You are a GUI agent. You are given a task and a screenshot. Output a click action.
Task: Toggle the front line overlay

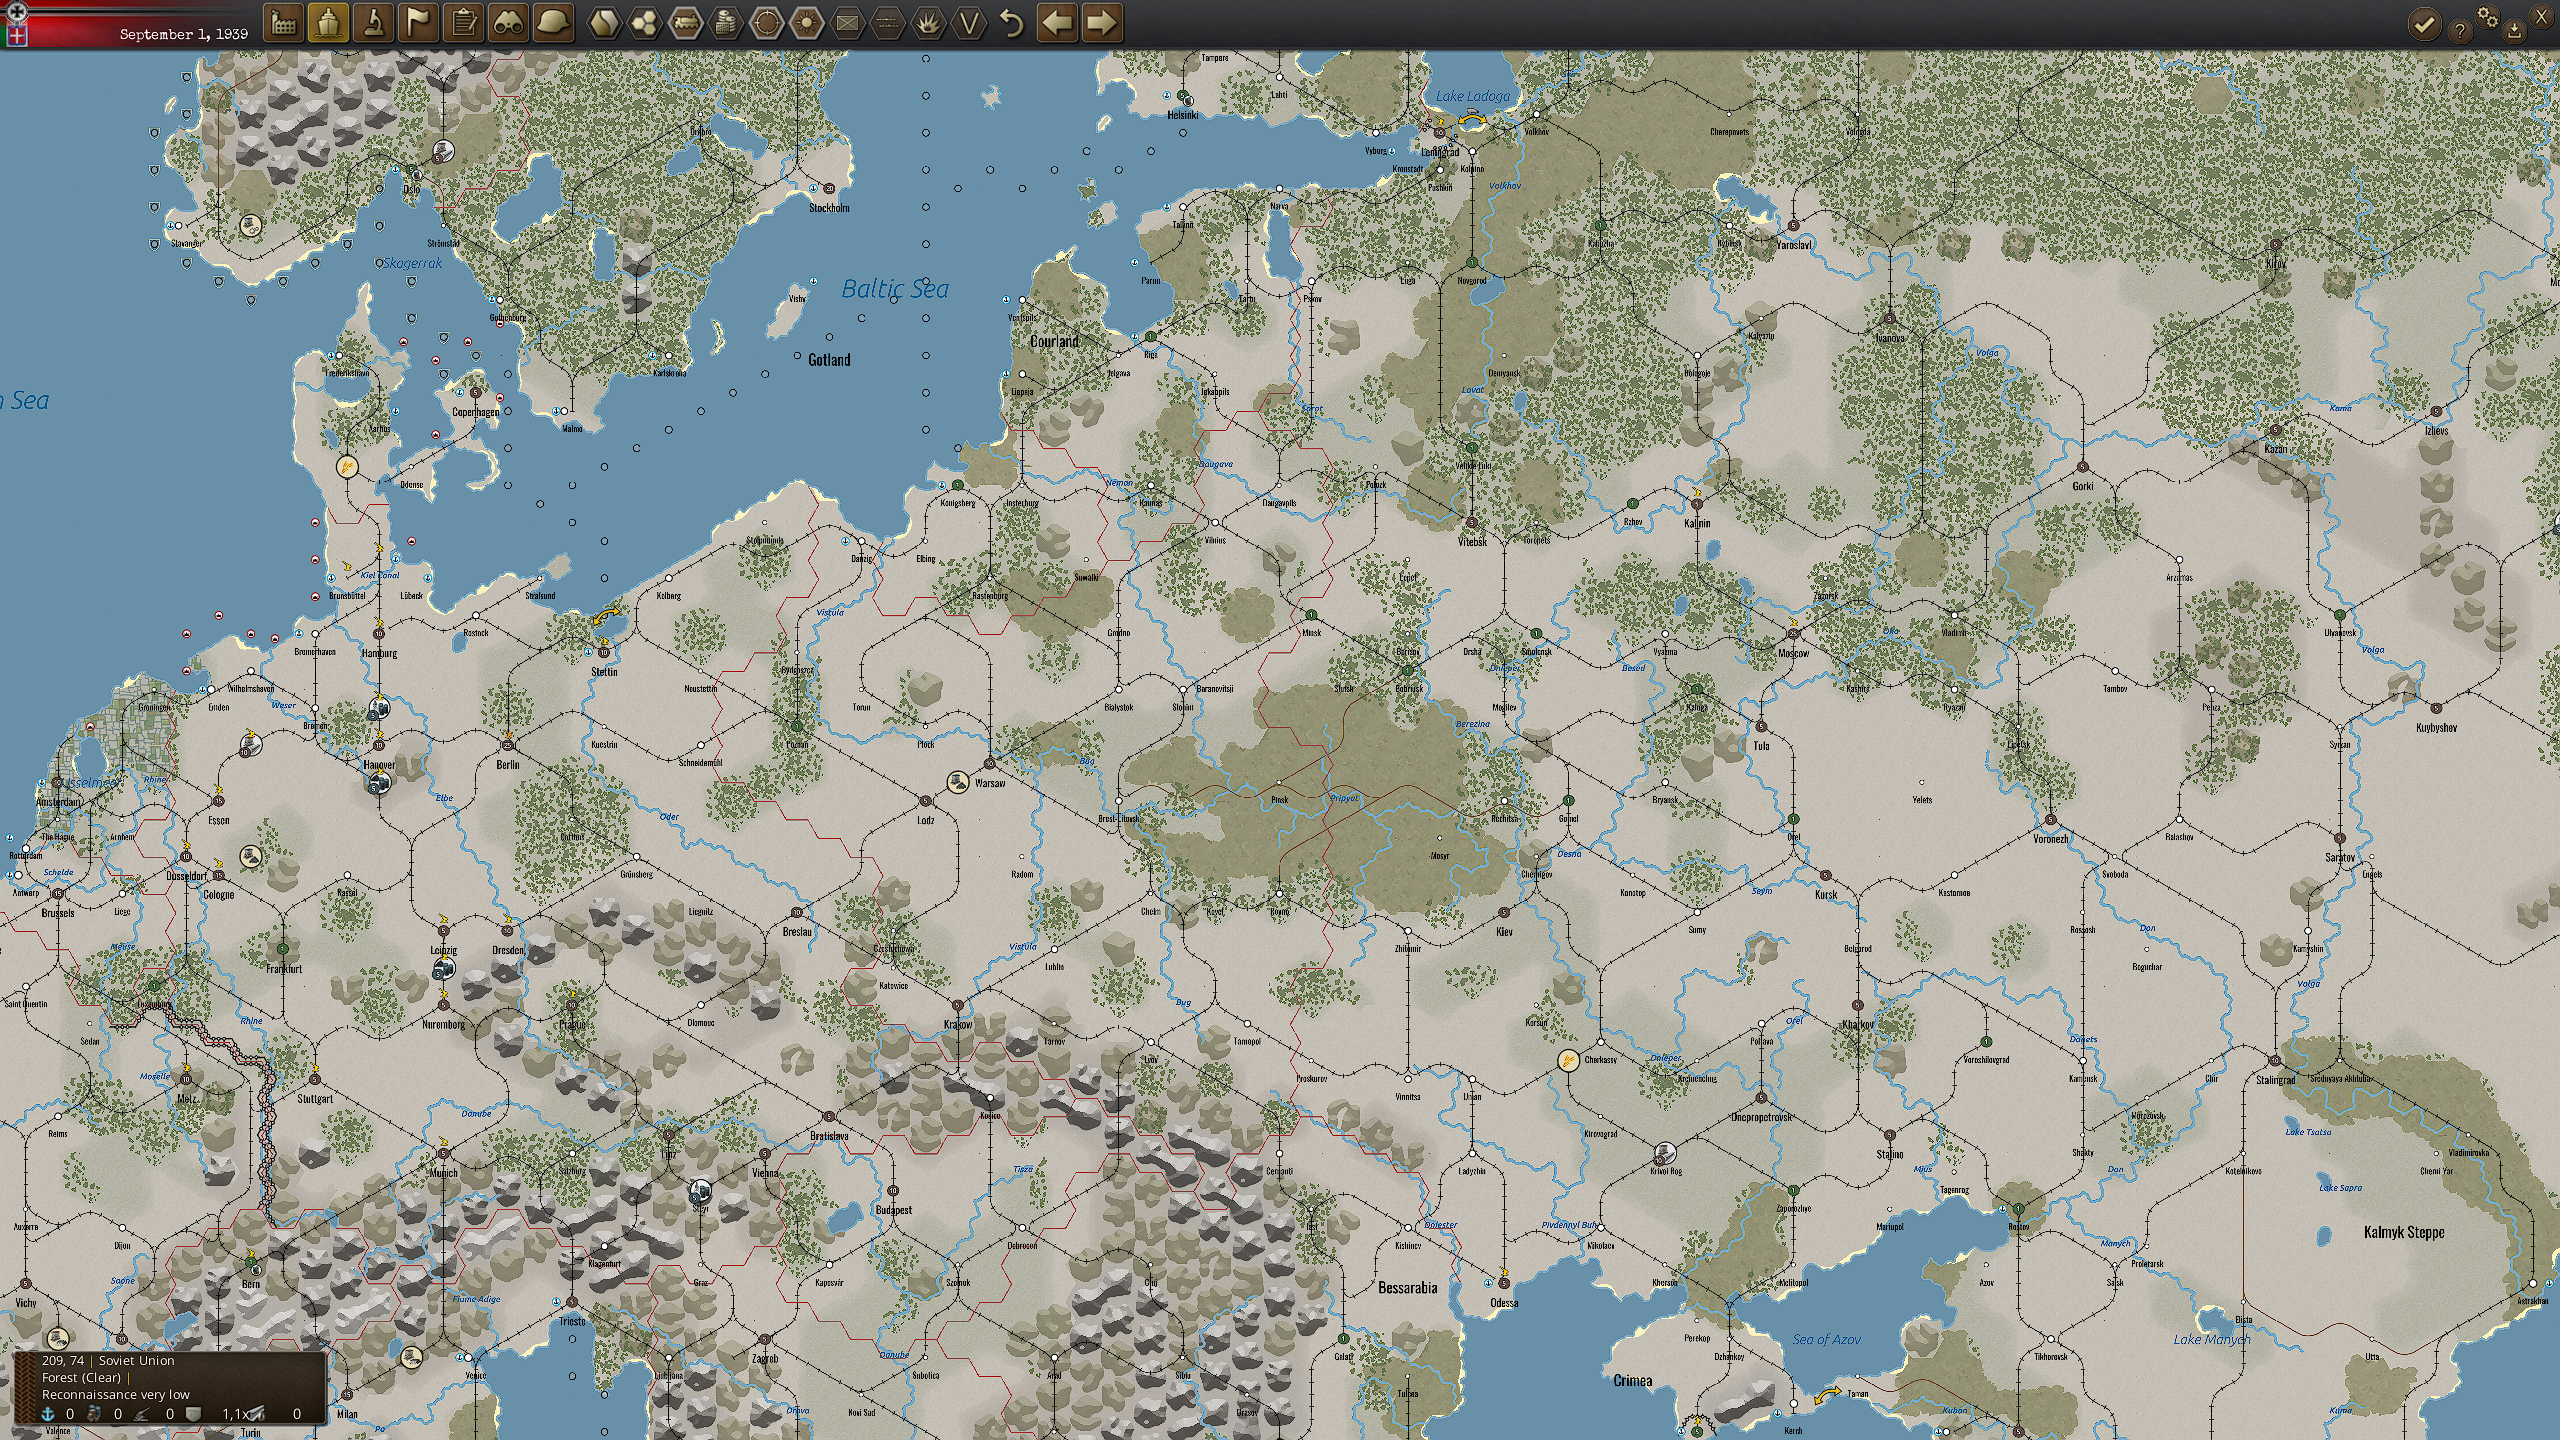[888, 23]
